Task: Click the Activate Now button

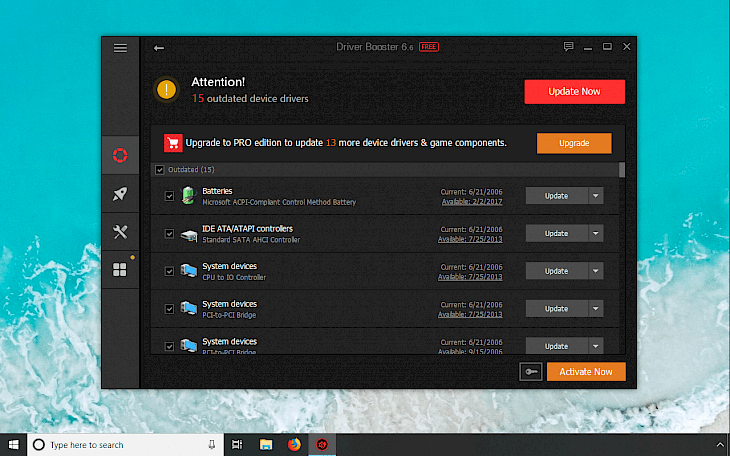Action: pos(586,372)
